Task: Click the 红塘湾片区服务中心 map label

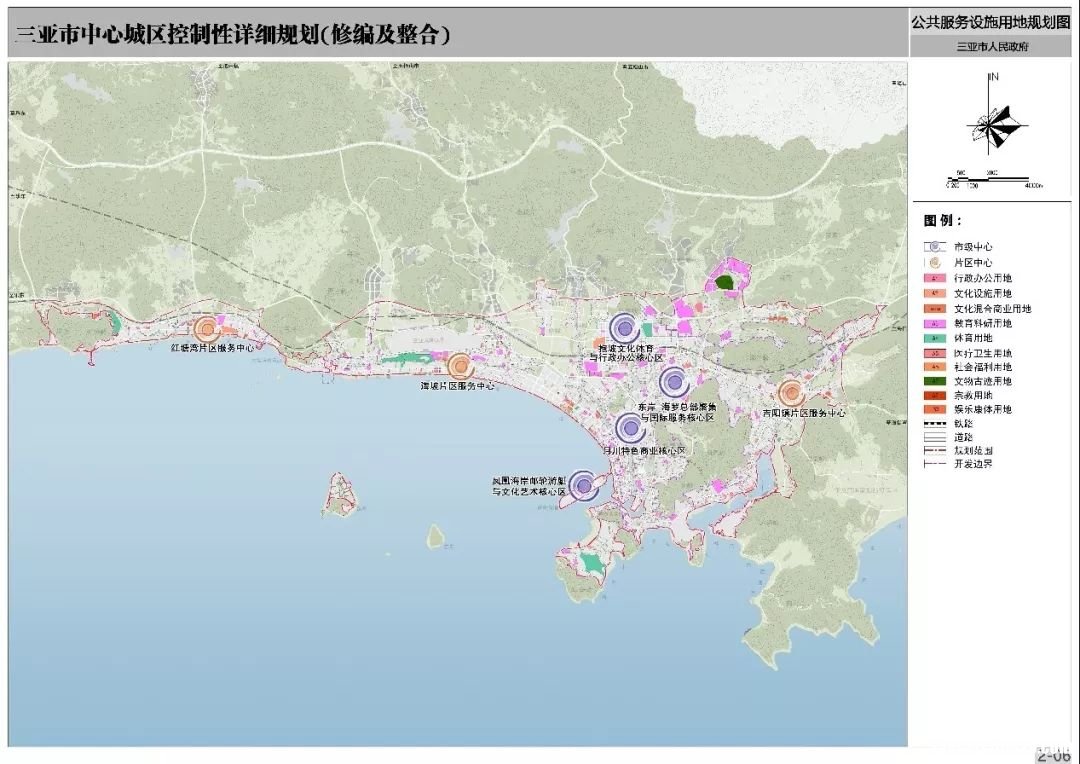Action: coord(212,348)
